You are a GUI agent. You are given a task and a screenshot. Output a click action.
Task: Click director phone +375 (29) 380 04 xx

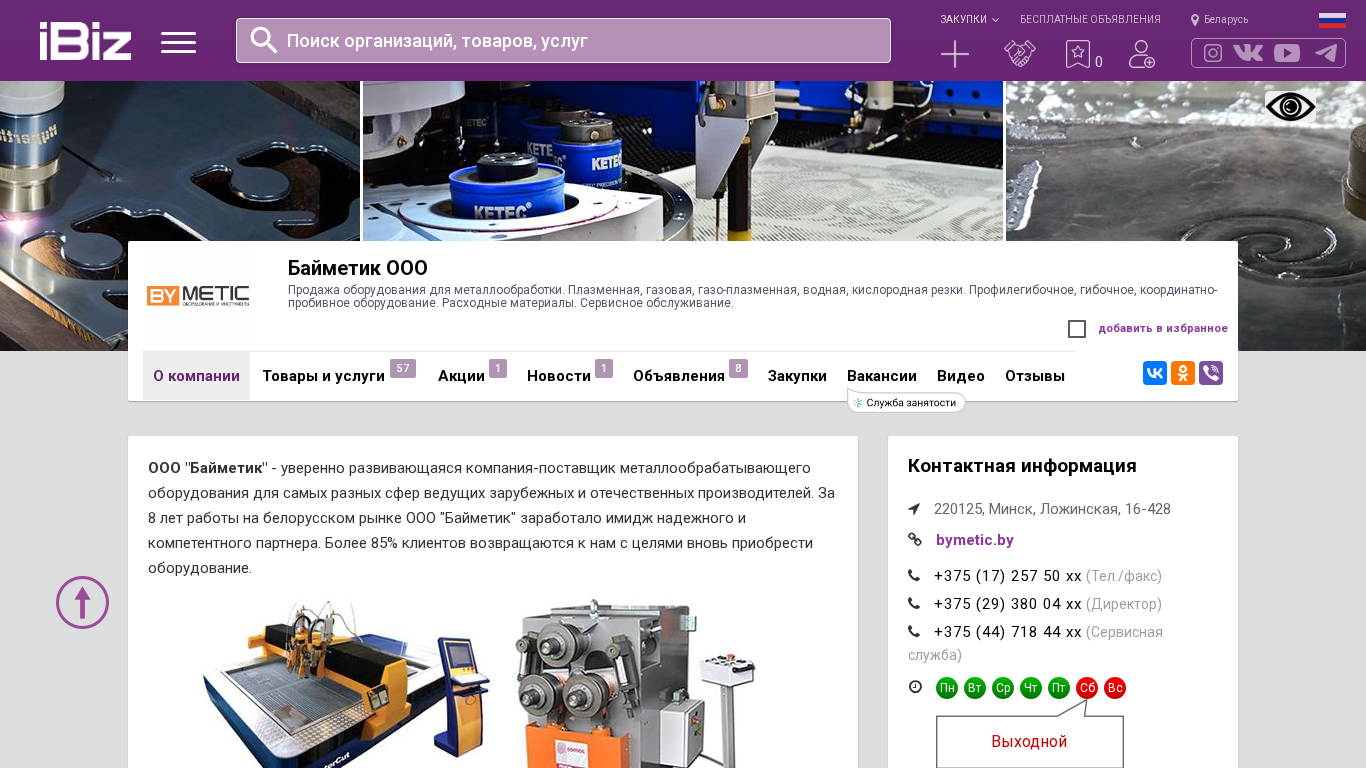point(1008,604)
